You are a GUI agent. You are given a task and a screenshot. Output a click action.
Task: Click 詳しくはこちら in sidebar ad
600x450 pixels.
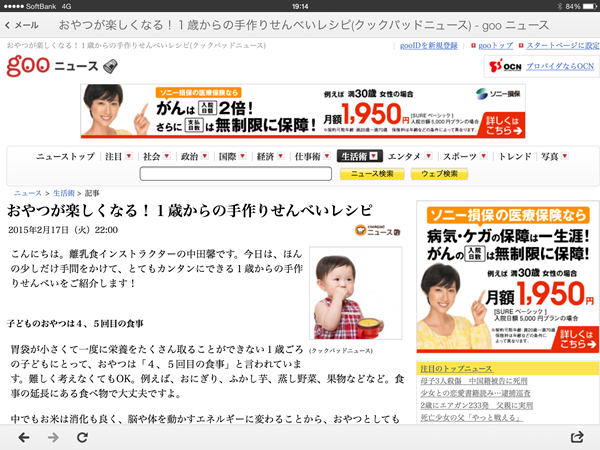click(x=578, y=339)
